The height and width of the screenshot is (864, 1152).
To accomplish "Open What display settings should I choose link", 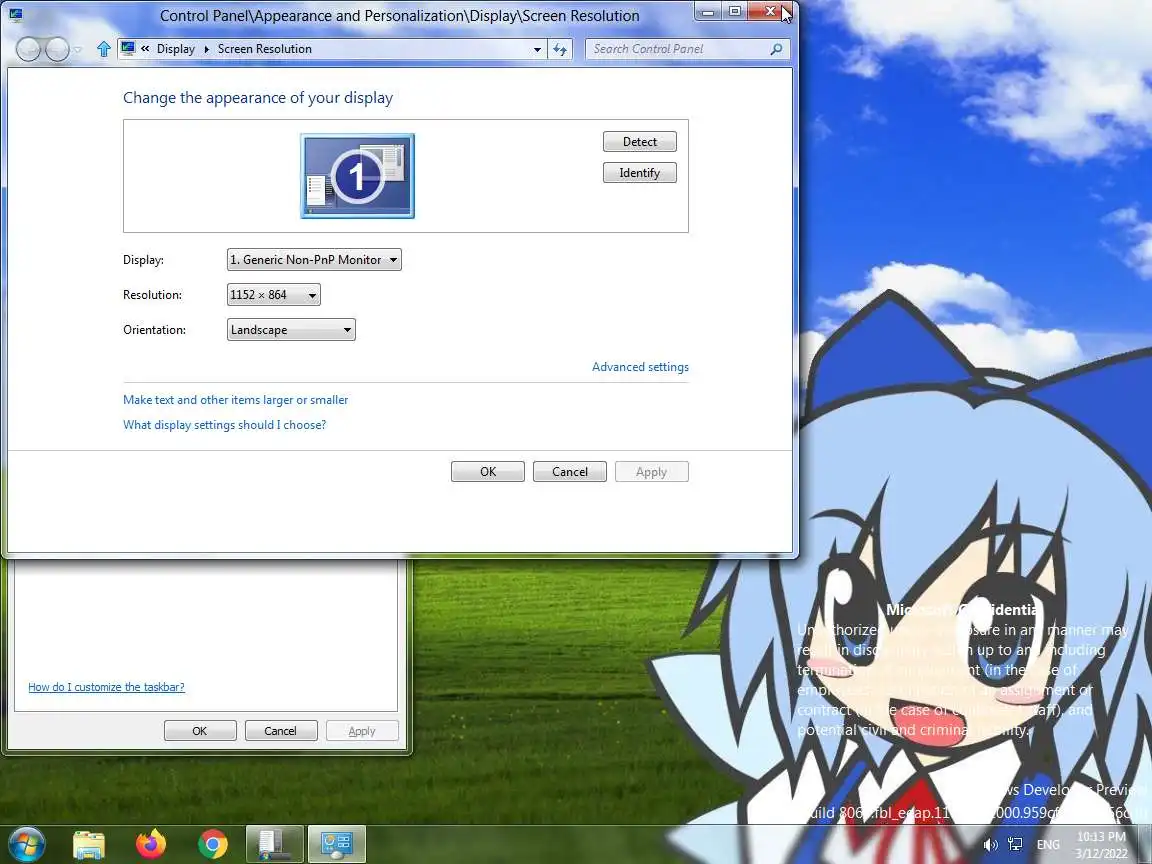I will tap(224, 425).
